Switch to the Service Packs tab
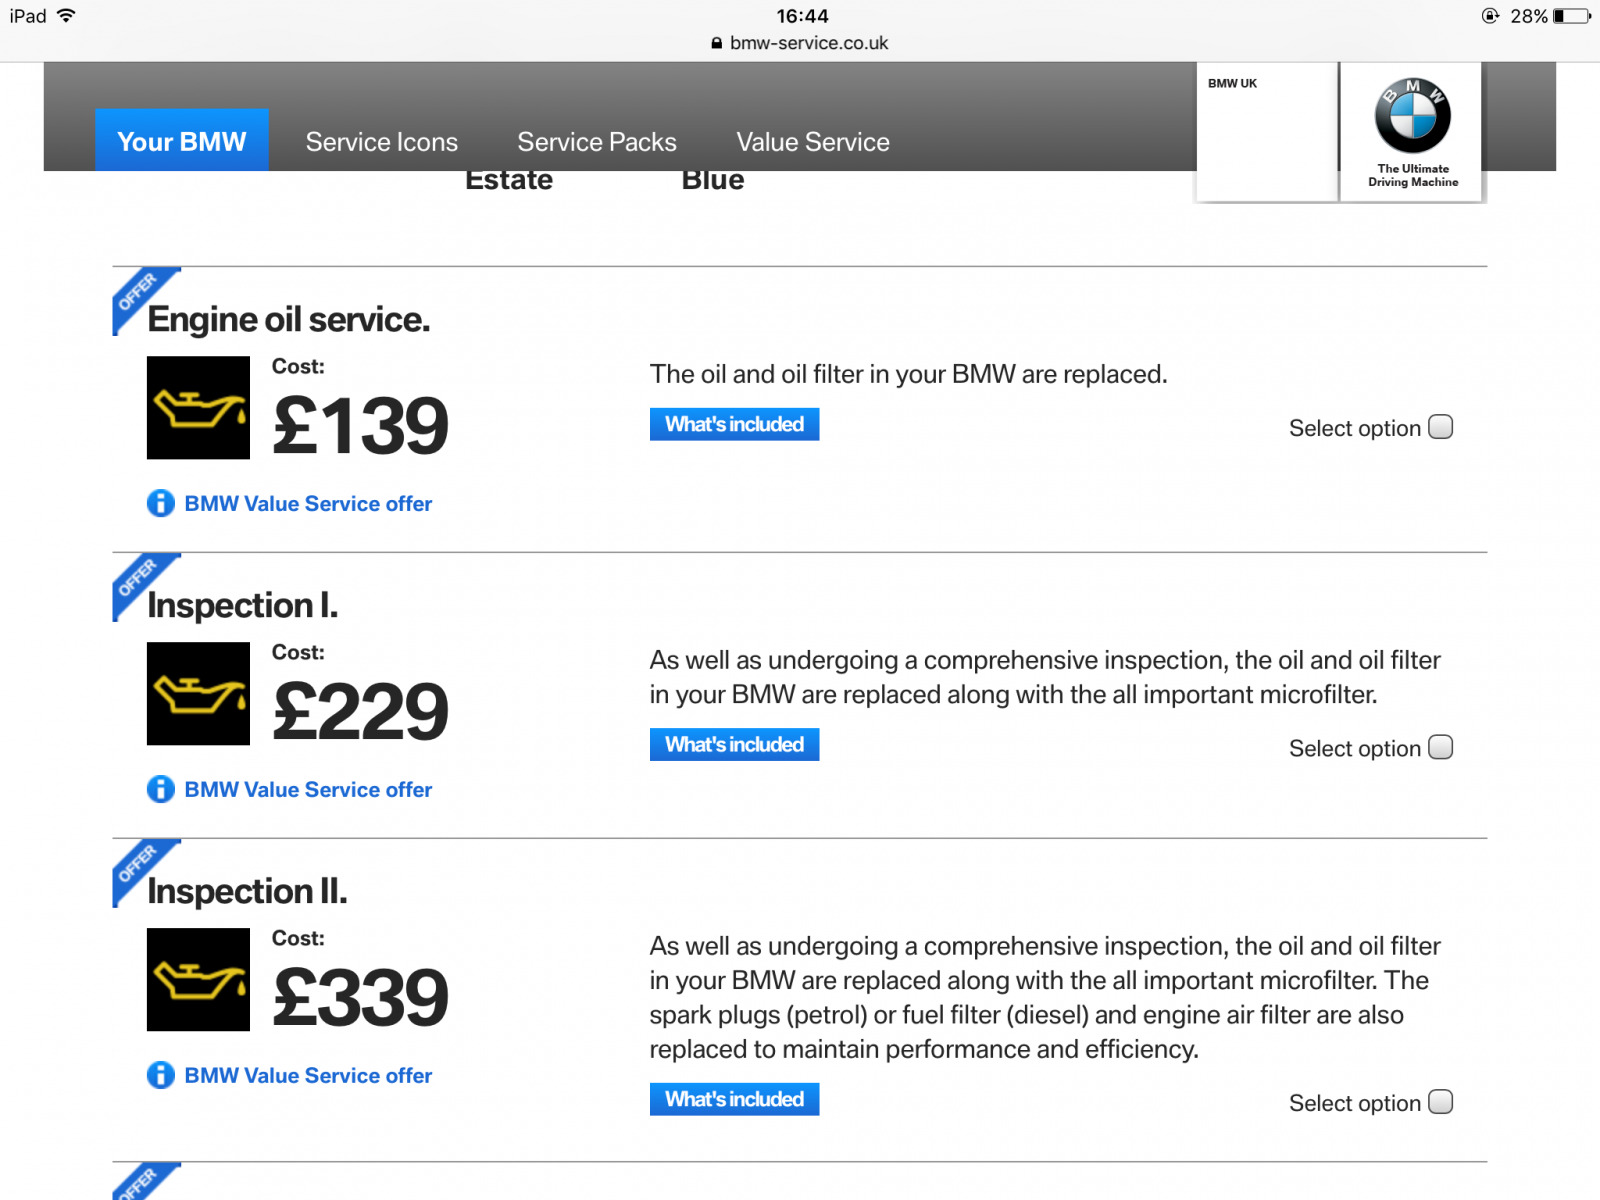The image size is (1600, 1200). coord(597,142)
